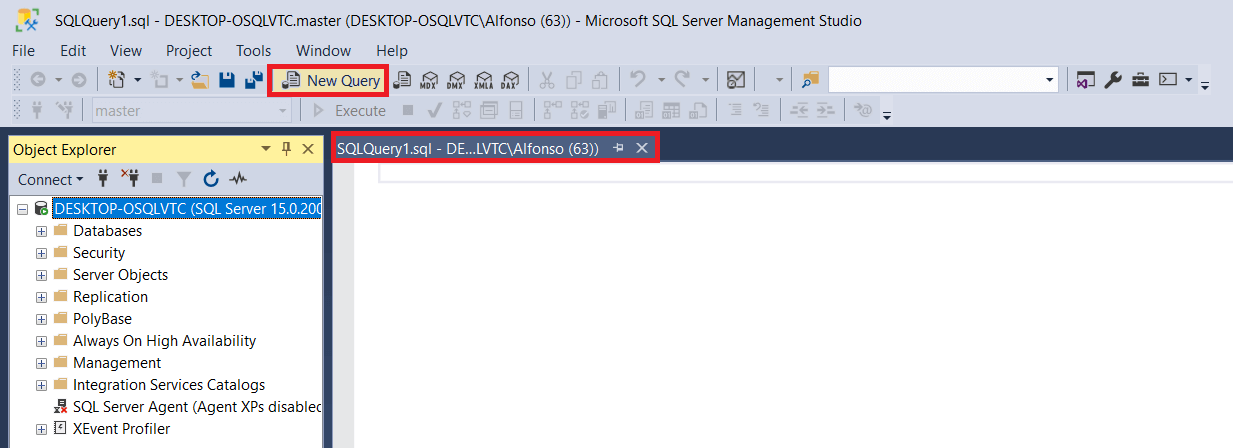Open the Project menu
Viewport: 1233px width, 448px height.
tap(189, 50)
